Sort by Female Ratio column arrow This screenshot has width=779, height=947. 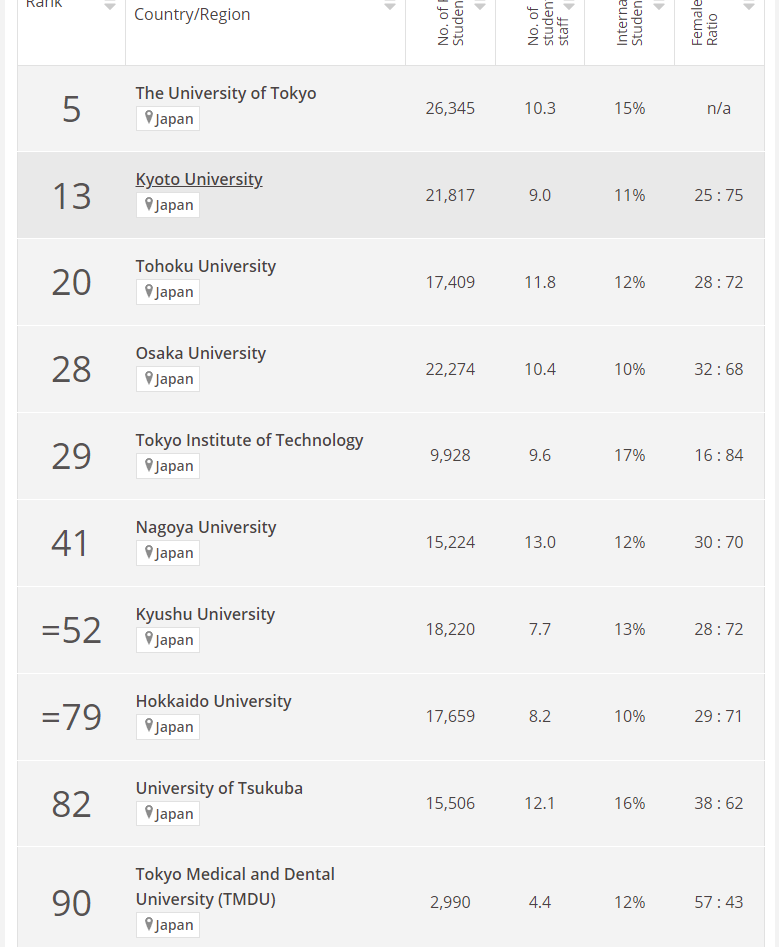[x=749, y=8]
